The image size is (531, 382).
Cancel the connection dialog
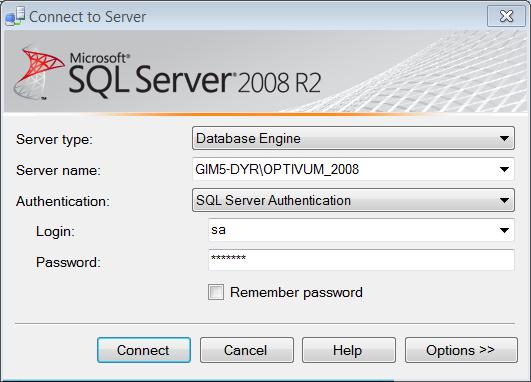[x=247, y=350]
